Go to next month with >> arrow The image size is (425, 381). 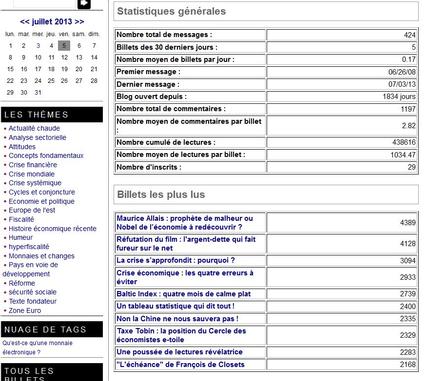coord(79,22)
